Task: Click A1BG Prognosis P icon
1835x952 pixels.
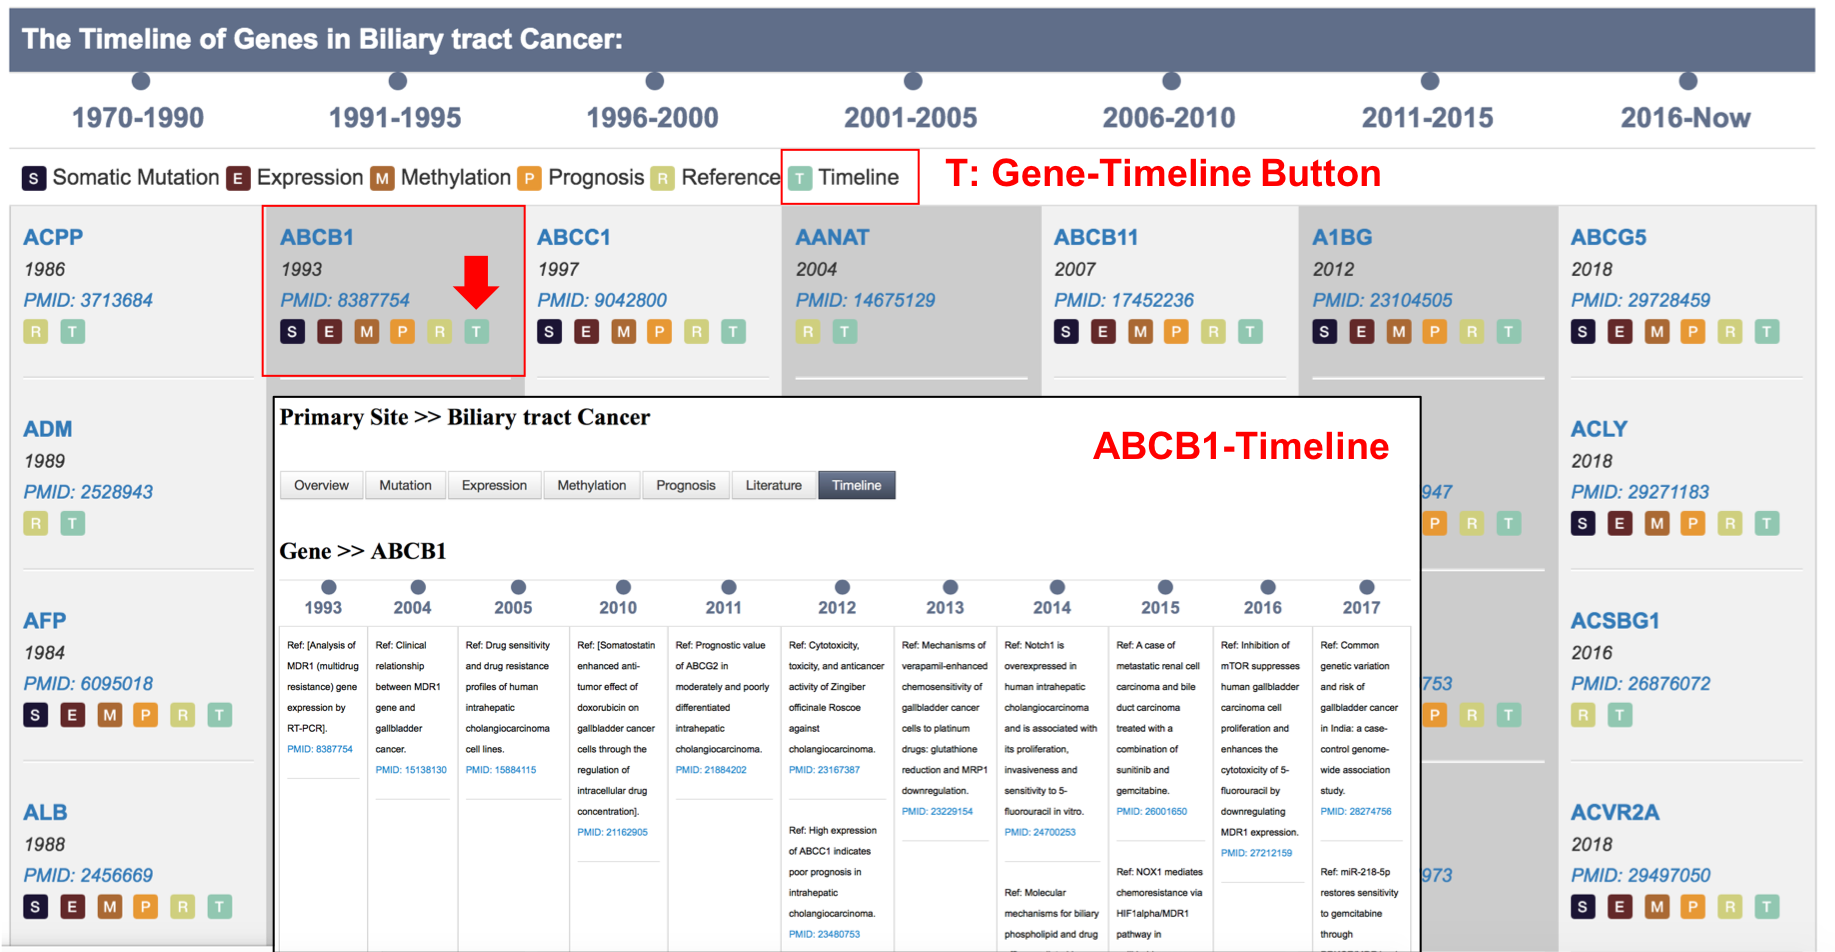Action: click(1435, 332)
